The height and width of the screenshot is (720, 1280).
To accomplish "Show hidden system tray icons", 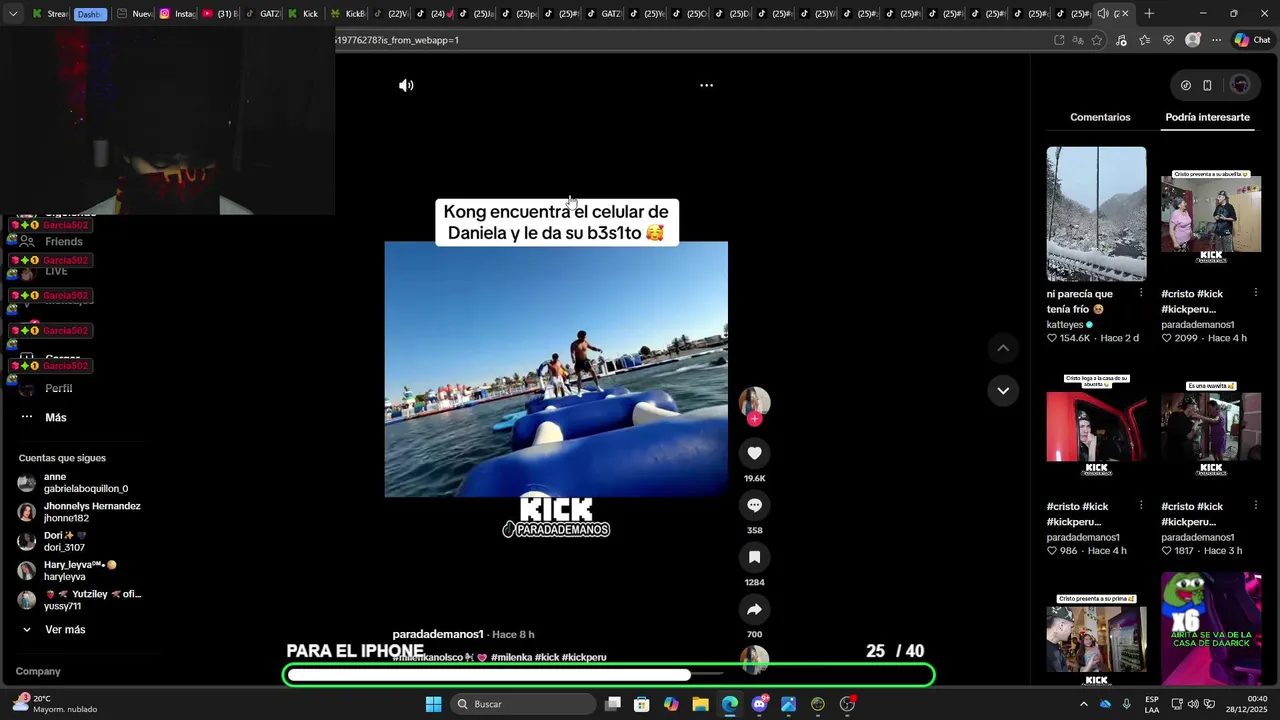I will pos(1083,704).
